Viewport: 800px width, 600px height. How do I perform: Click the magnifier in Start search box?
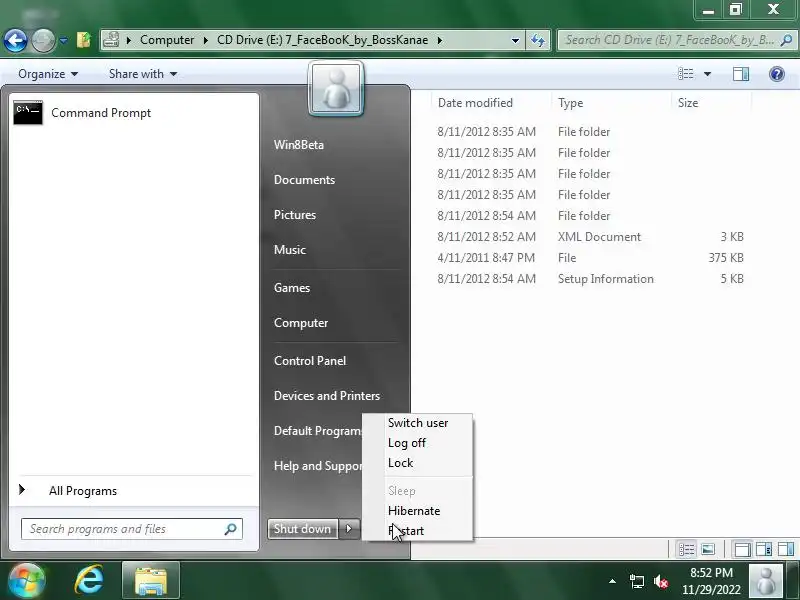pyautogui.click(x=231, y=529)
